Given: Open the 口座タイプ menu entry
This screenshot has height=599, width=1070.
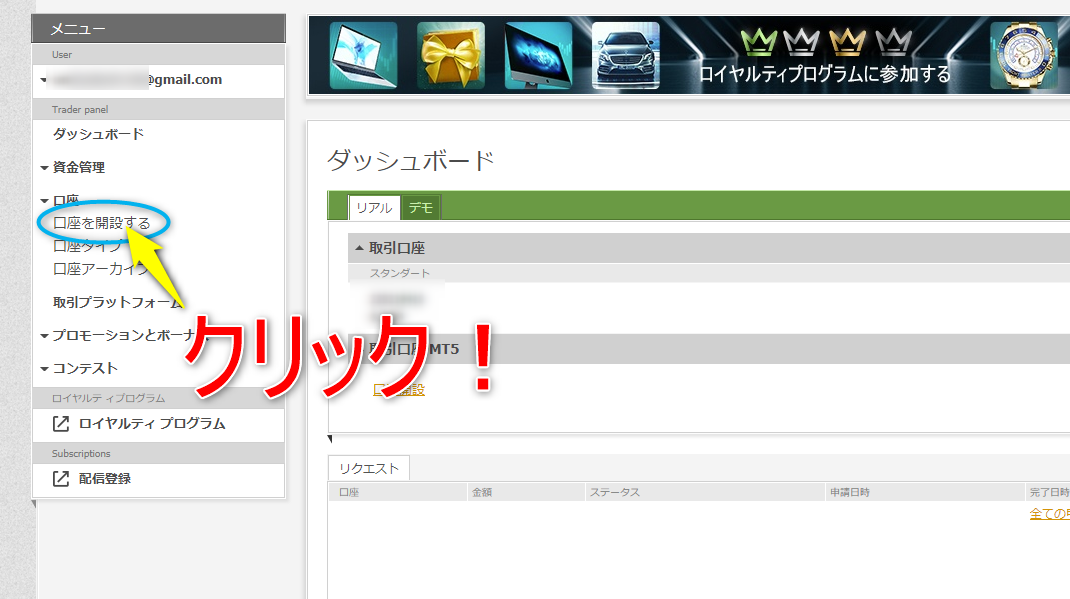Looking at the screenshot, I should (x=87, y=246).
